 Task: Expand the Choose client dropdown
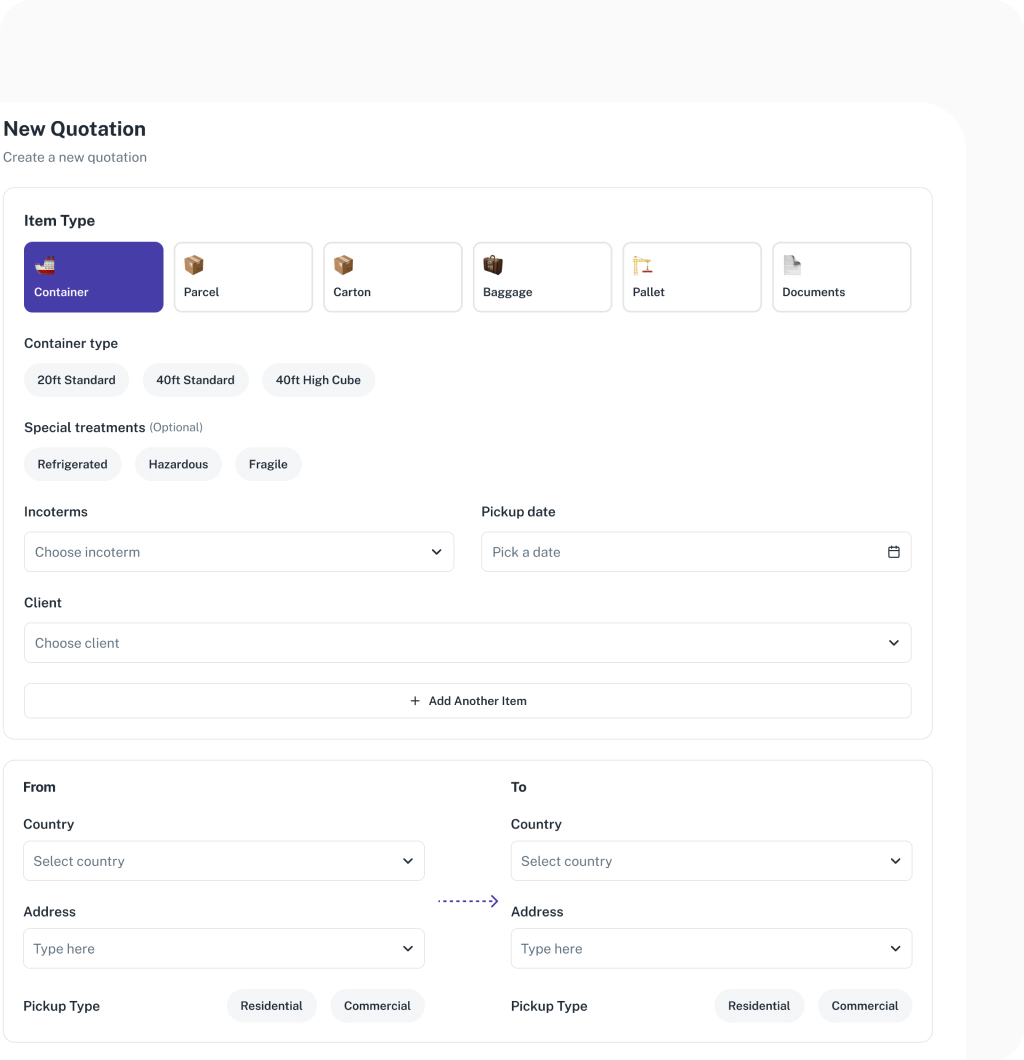click(x=468, y=642)
